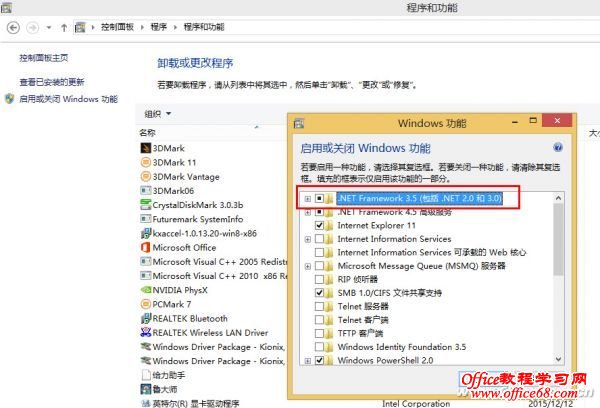This screenshot has width=600, height=408.
Task: Click the 鲁大师 program icon
Action: click(x=145, y=389)
